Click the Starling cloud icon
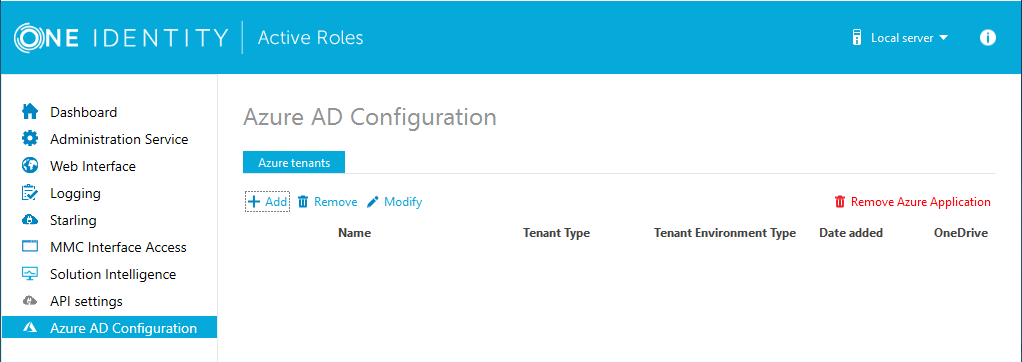This screenshot has height=362, width=1022. click(30, 220)
